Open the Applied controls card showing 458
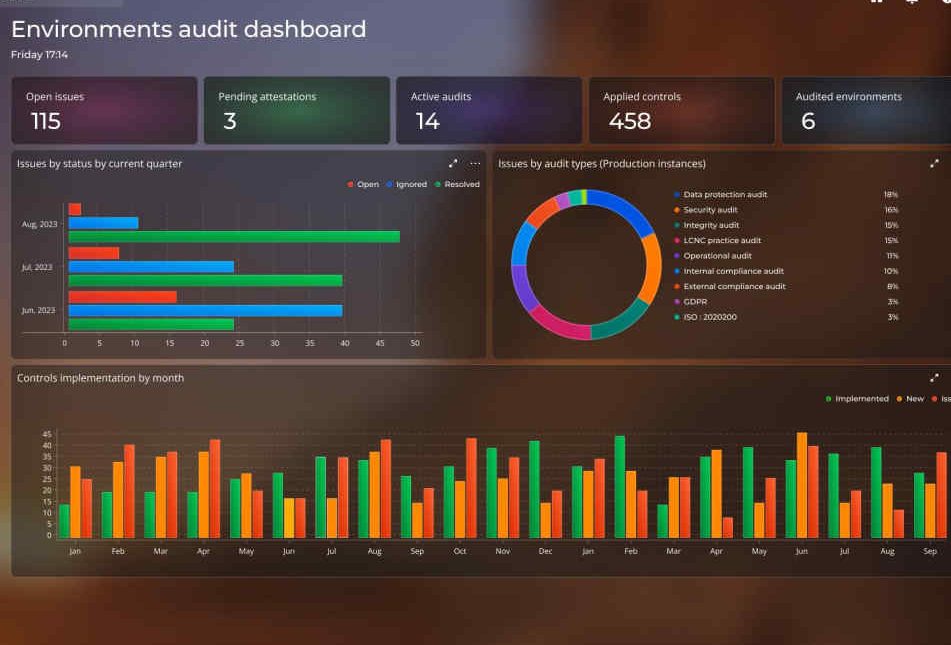This screenshot has height=645, width=951. click(x=682, y=110)
